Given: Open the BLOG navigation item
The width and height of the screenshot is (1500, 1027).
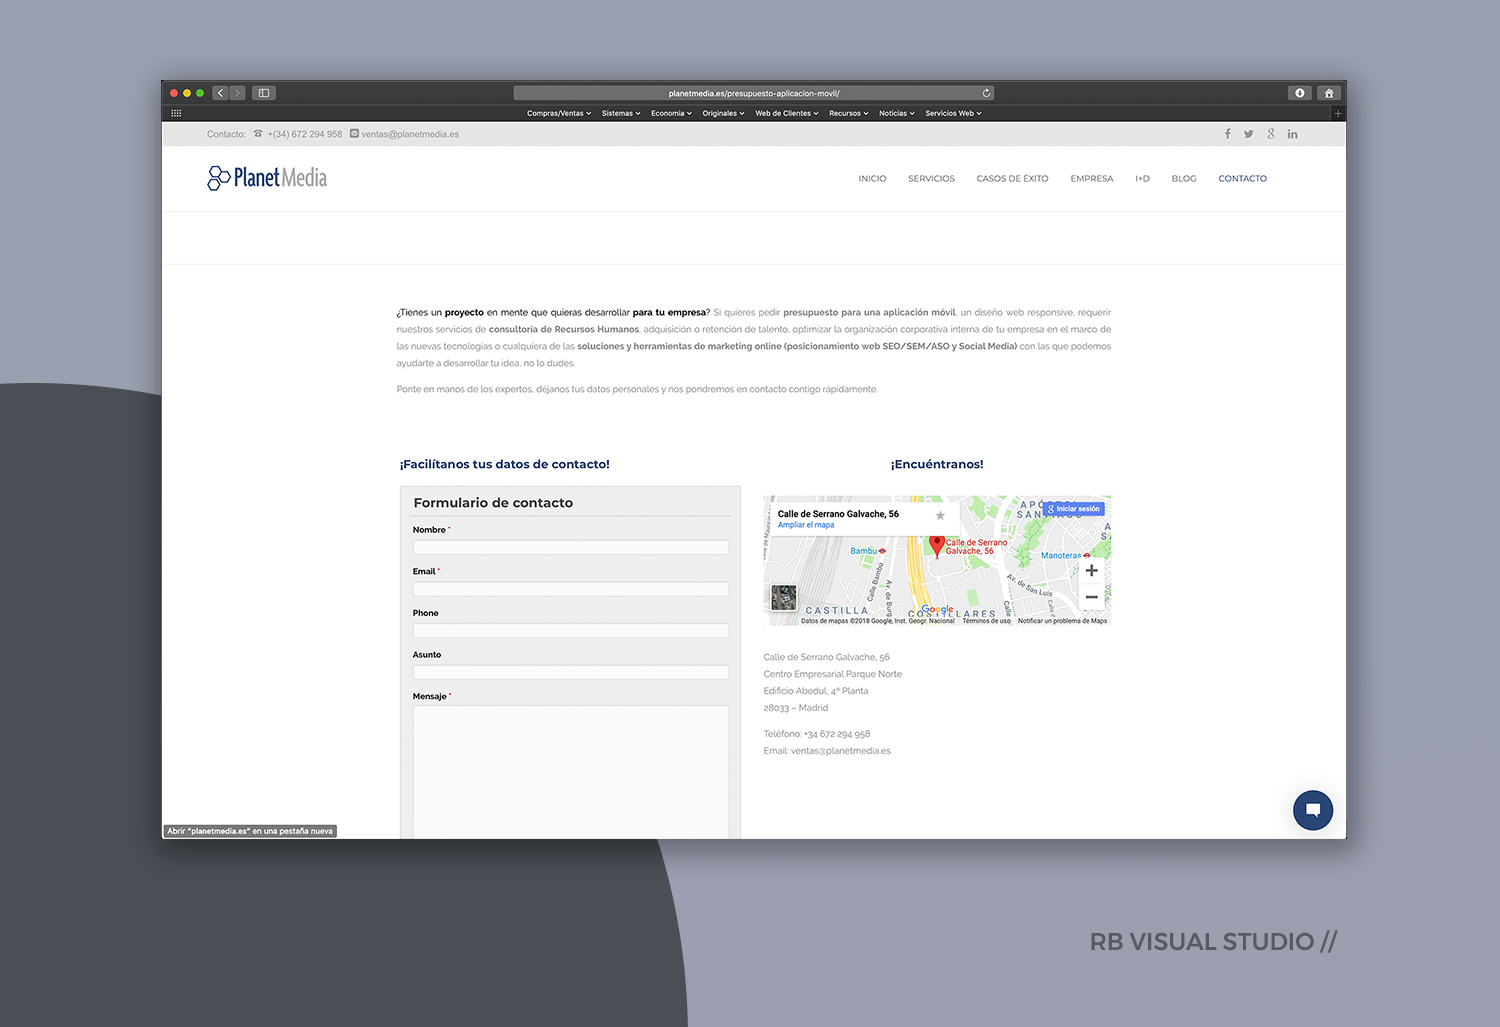Looking at the screenshot, I should 1183,179.
